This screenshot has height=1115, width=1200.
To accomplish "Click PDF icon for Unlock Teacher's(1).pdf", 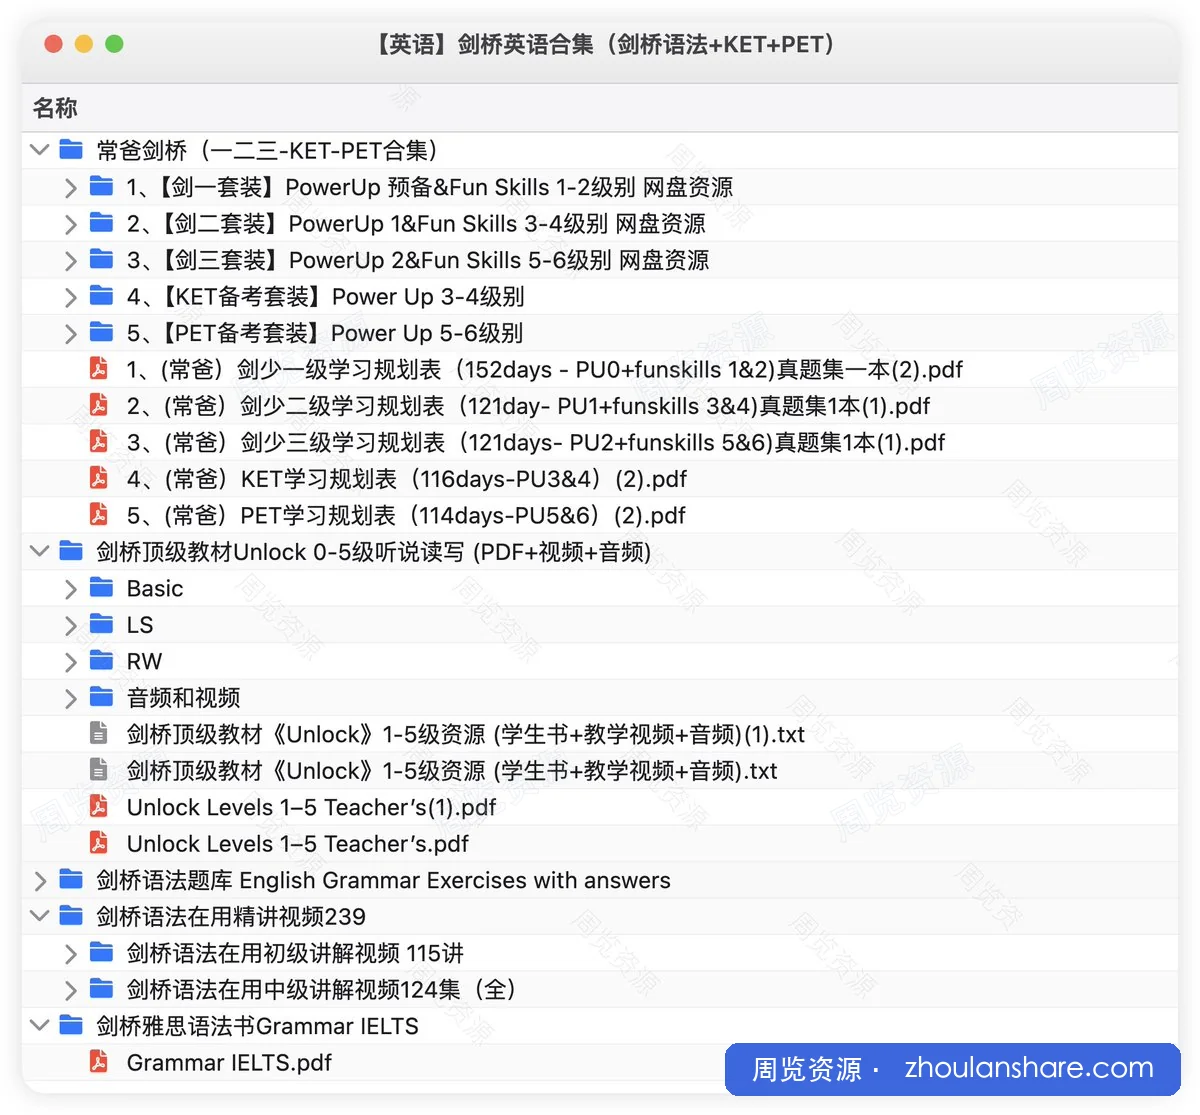I will [x=99, y=807].
